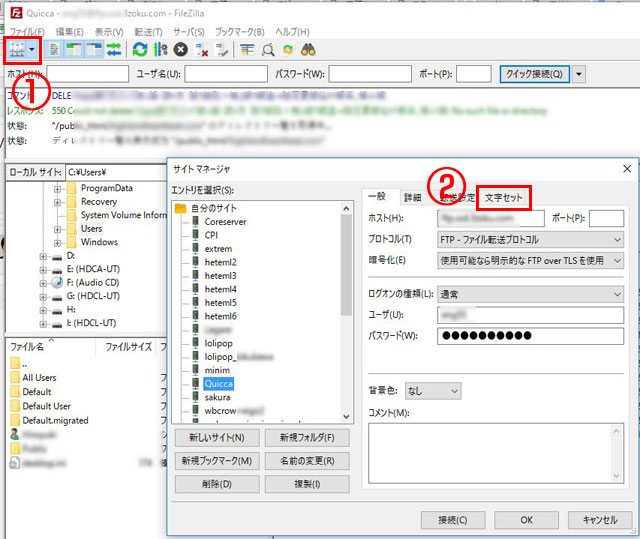Toggle synchronized browsing icon
This screenshot has width=640, height=539.
pyautogui.click(x=288, y=50)
